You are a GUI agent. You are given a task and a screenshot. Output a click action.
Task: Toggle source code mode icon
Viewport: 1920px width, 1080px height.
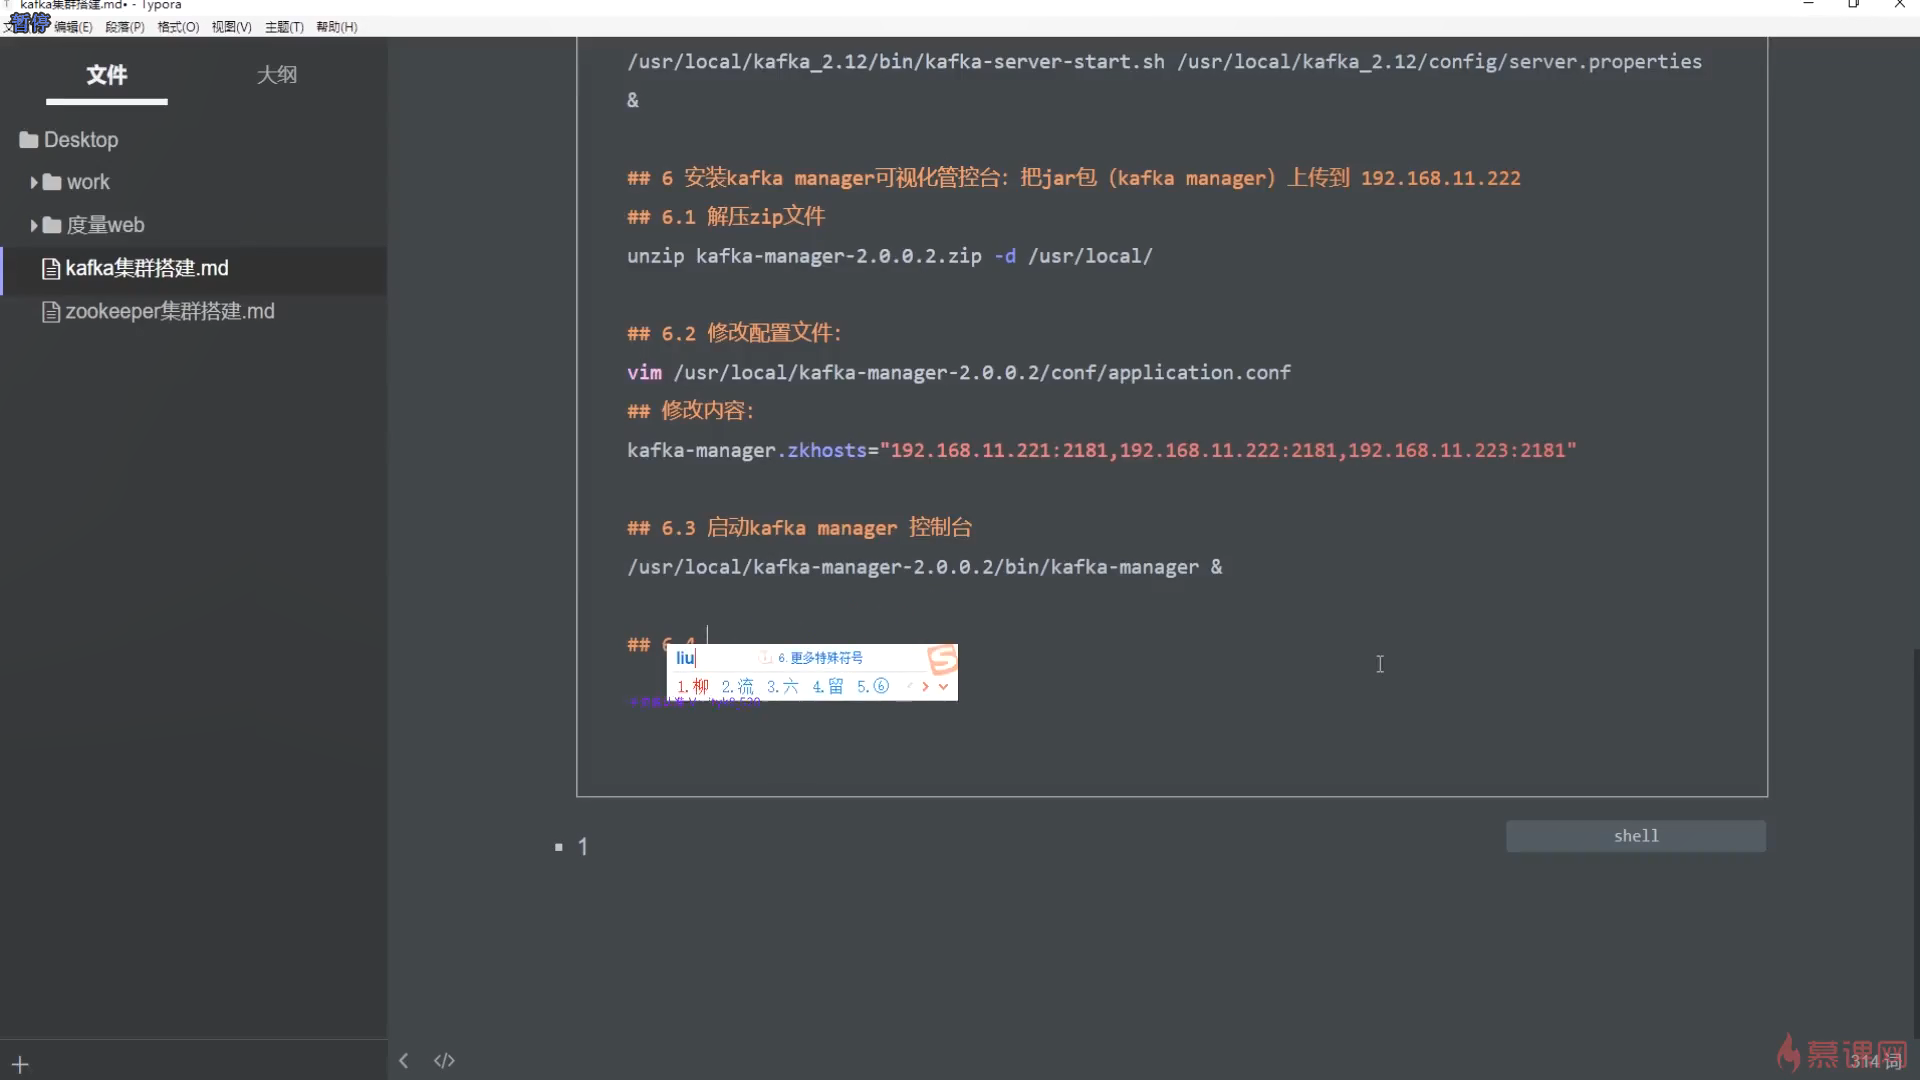coord(444,1060)
